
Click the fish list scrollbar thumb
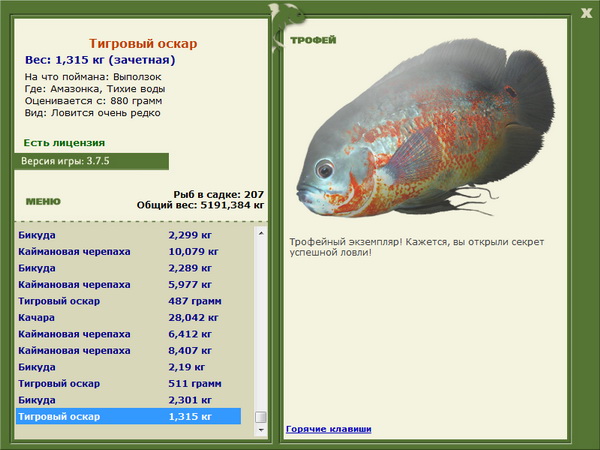[261, 417]
